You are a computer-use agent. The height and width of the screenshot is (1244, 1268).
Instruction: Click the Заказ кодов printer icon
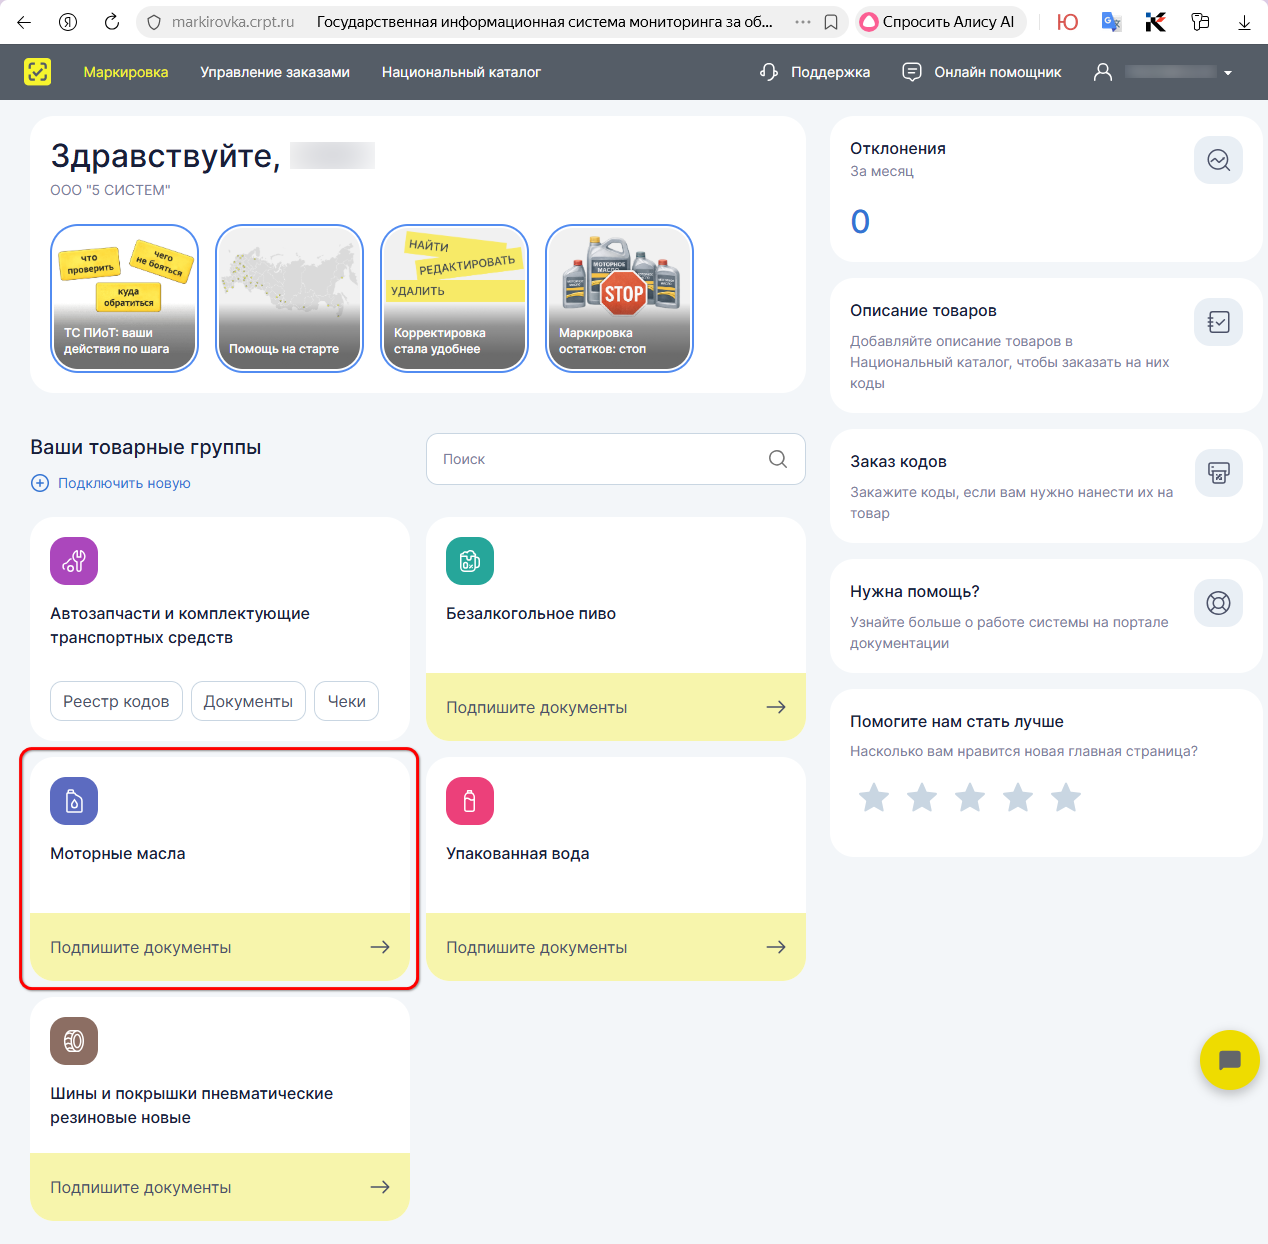pos(1218,473)
